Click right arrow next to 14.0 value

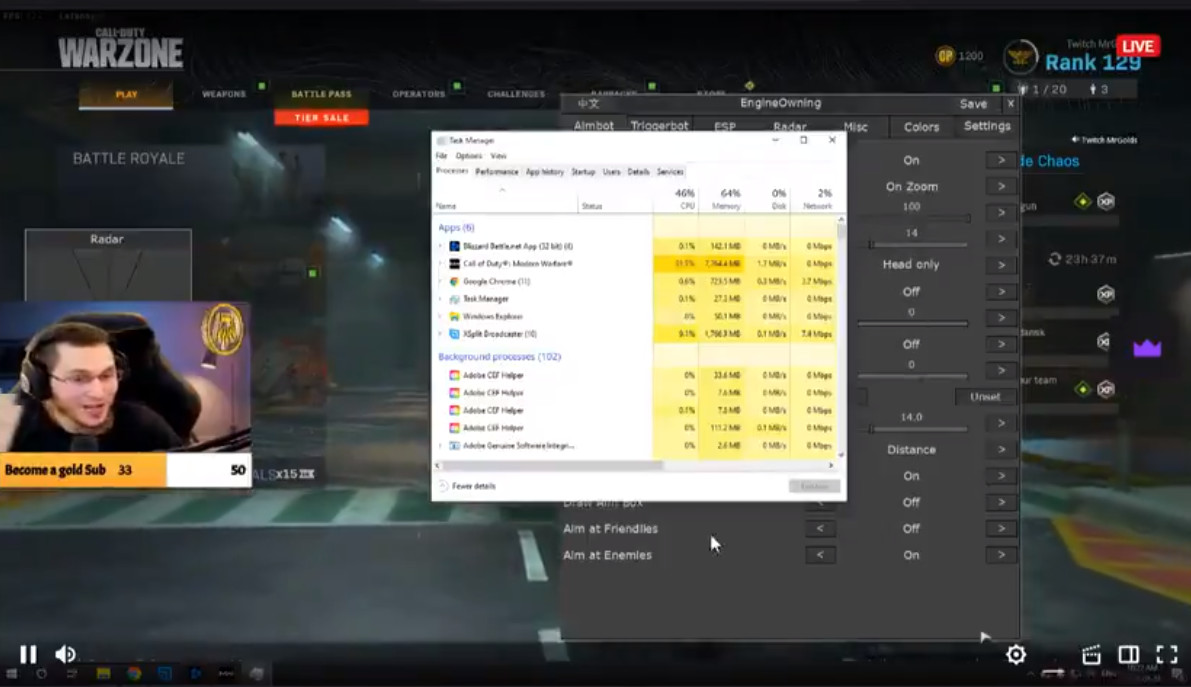tap(1001, 423)
